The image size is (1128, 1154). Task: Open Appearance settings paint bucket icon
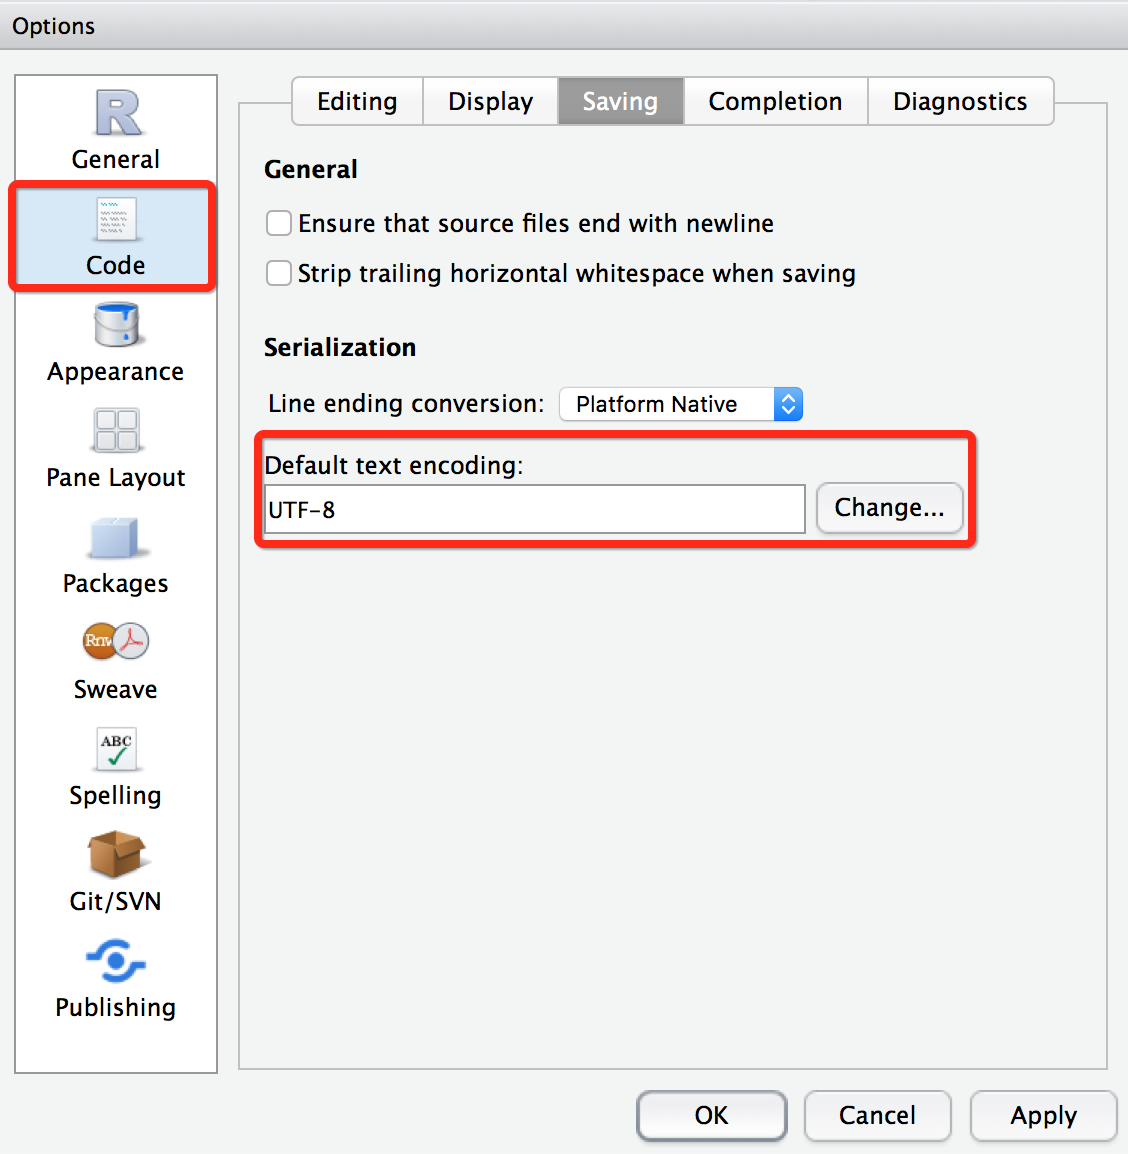(x=116, y=326)
